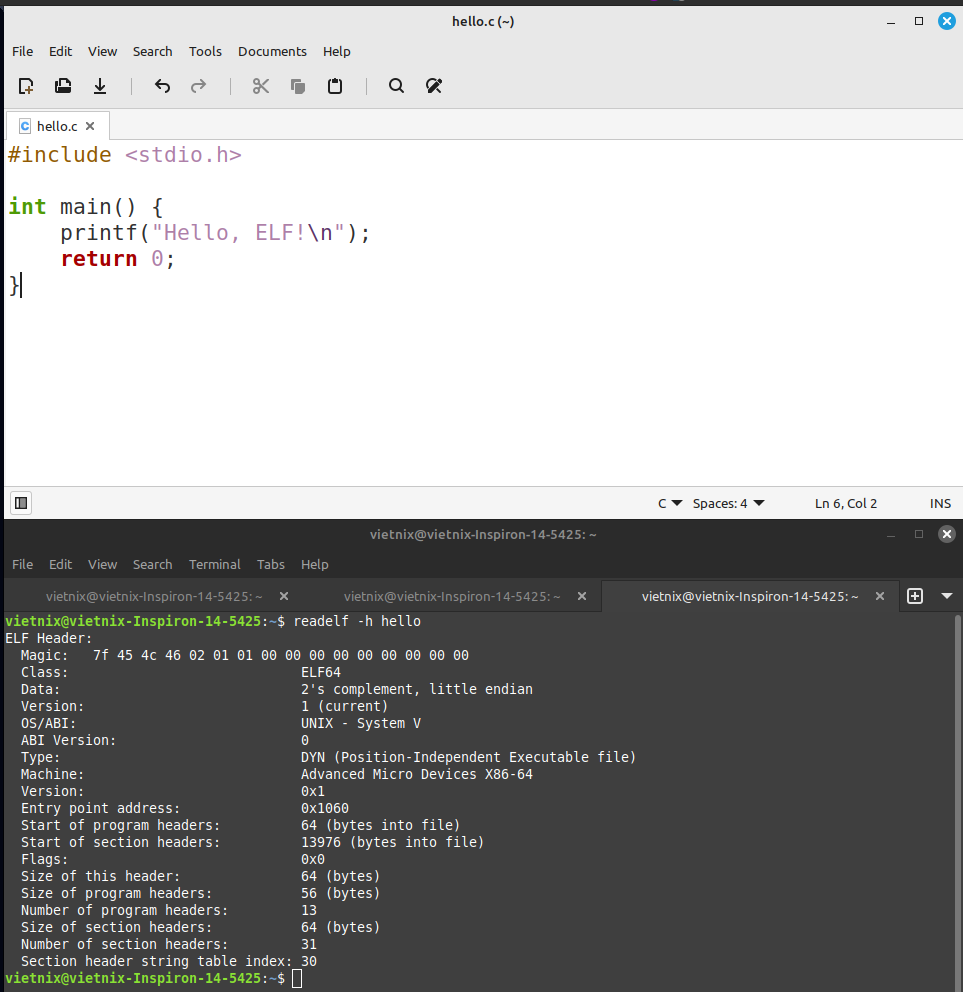Minimize the hello.c editor window
963x992 pixels.
891,22
